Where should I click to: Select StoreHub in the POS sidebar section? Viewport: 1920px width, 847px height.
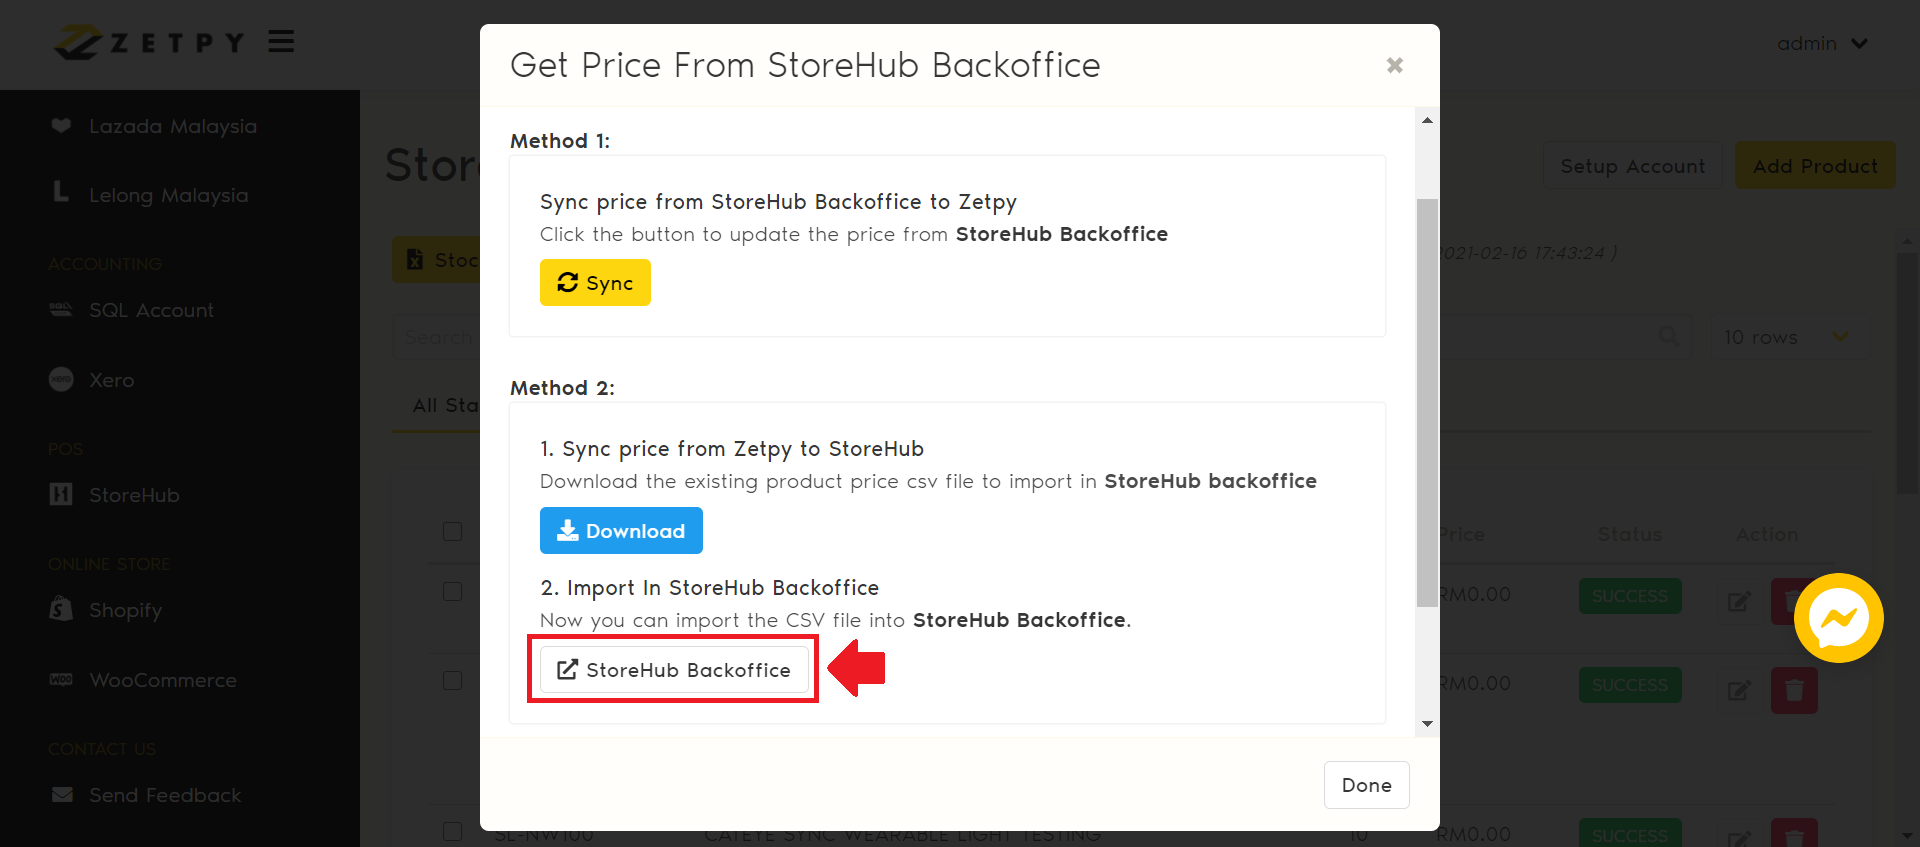[x=134, y=495]
